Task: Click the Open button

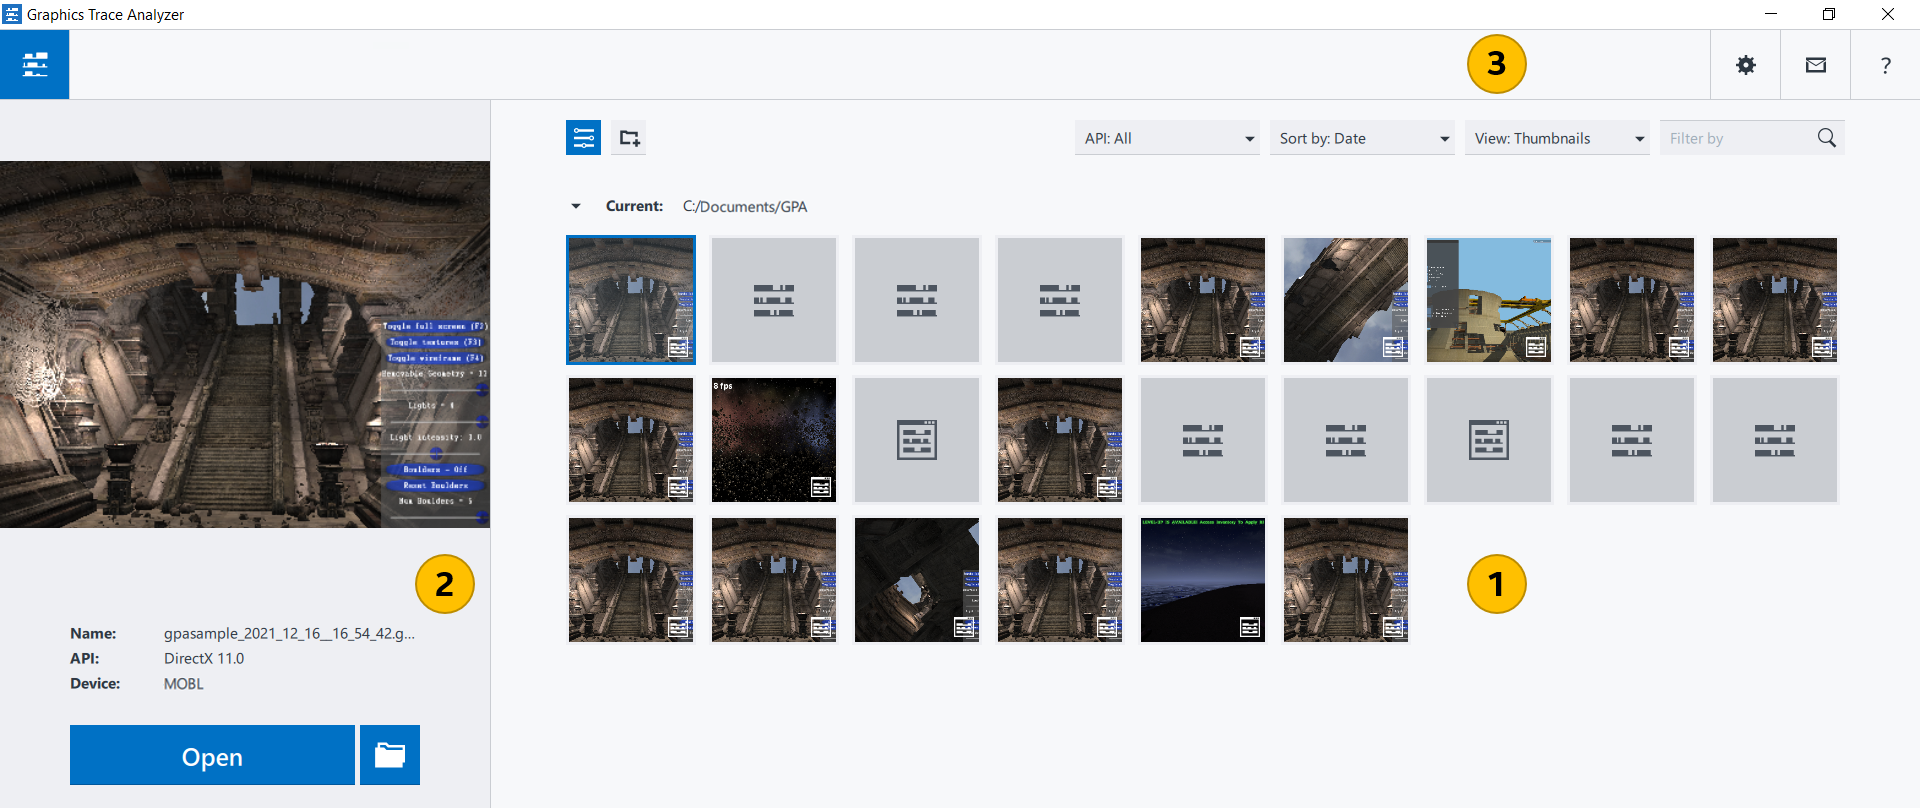Action: pyautogui.click(x=212, y=755)
